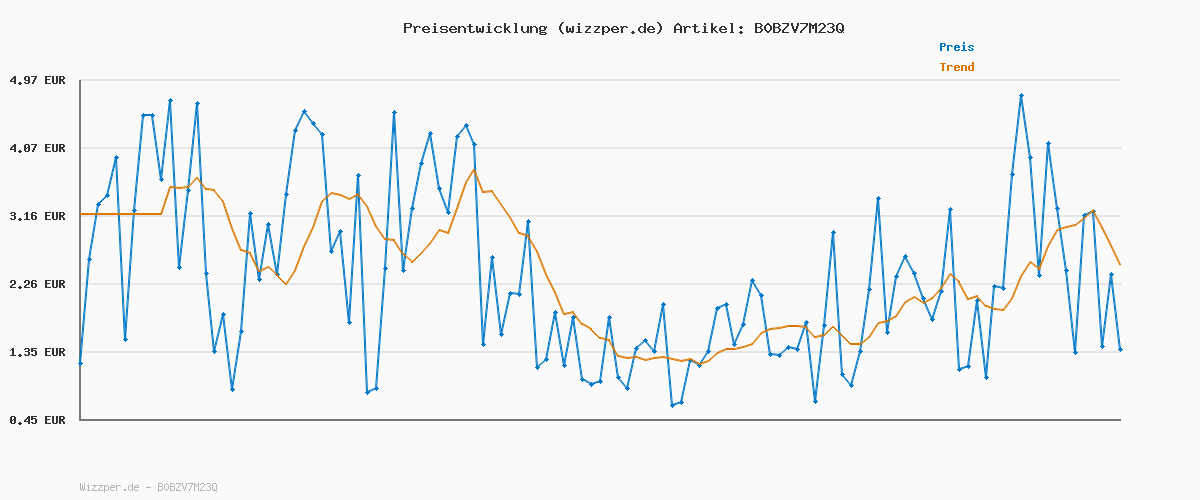Click the lowest blue price point in mid-chart

[673, 405]
